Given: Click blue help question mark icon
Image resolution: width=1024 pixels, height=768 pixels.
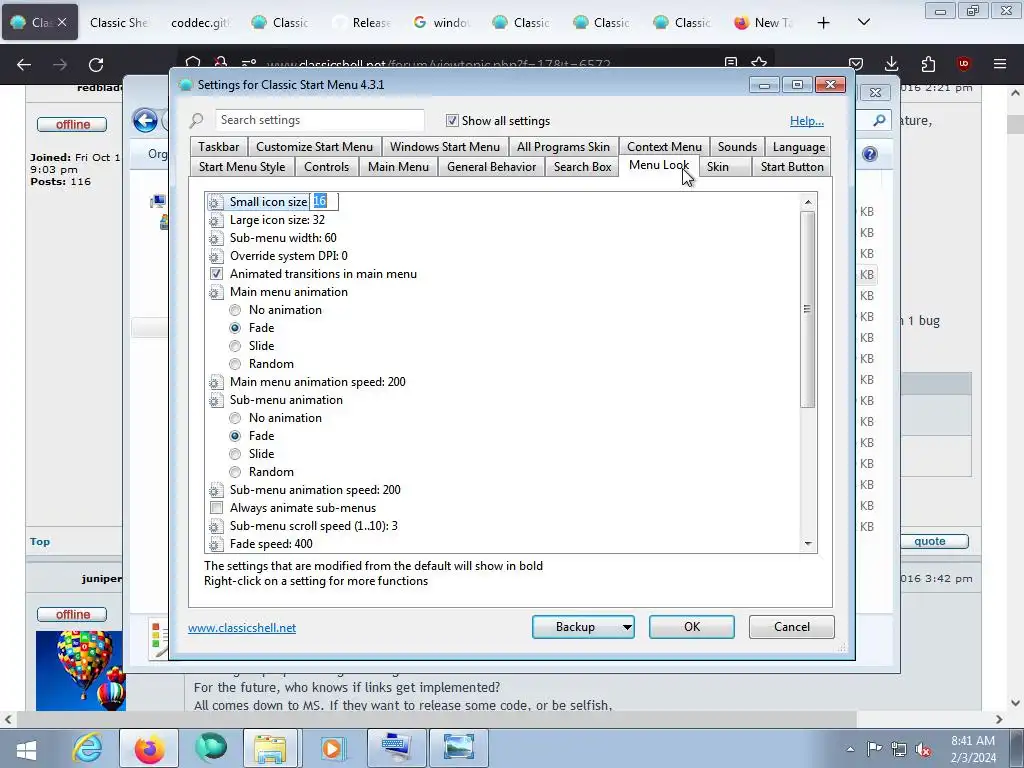Looking at the screenshot, I should tap(869, 154).
